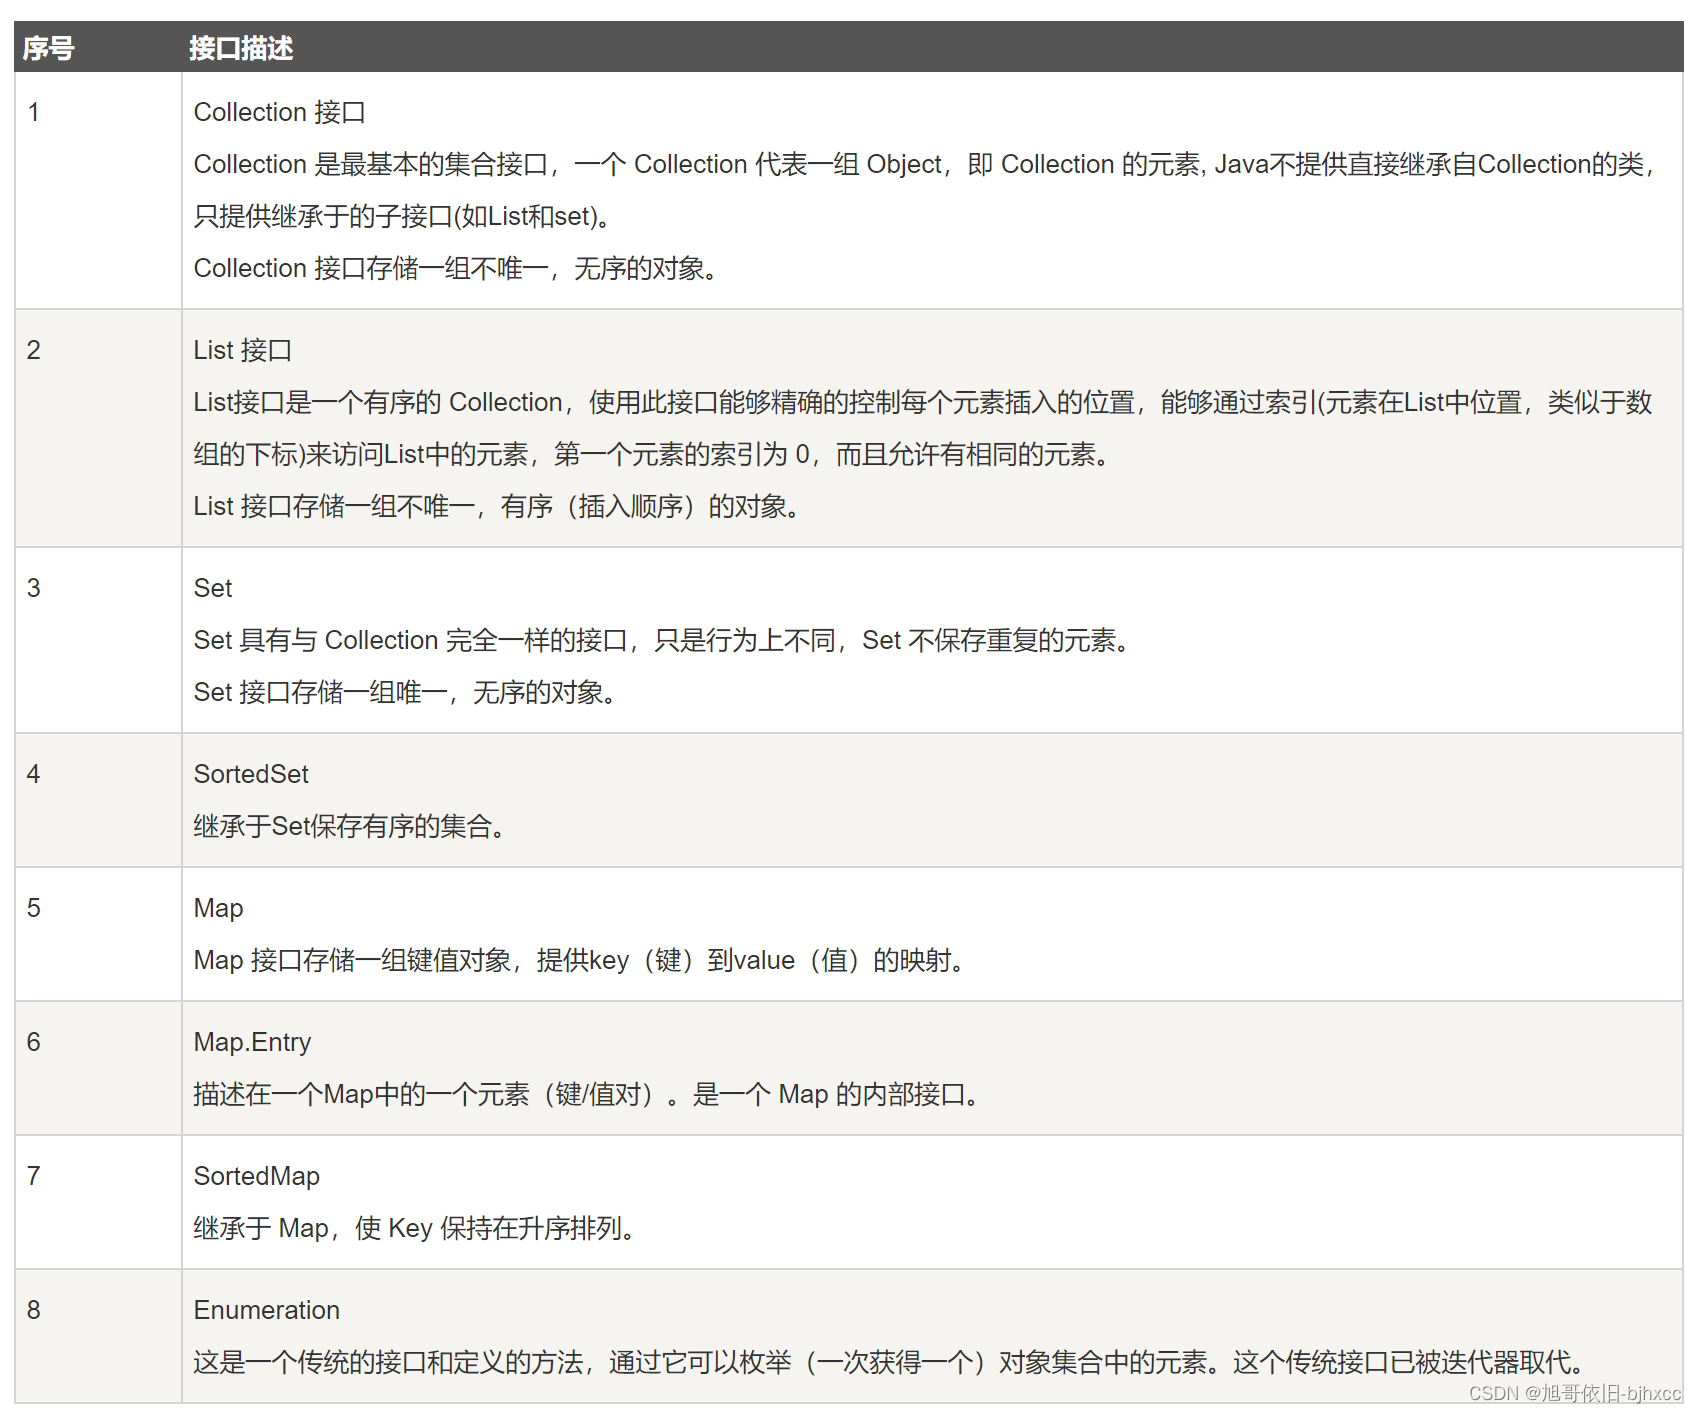Select row number 5 cell
The height and width of the screenshot is (1413, 1696).
click(98, 934)
